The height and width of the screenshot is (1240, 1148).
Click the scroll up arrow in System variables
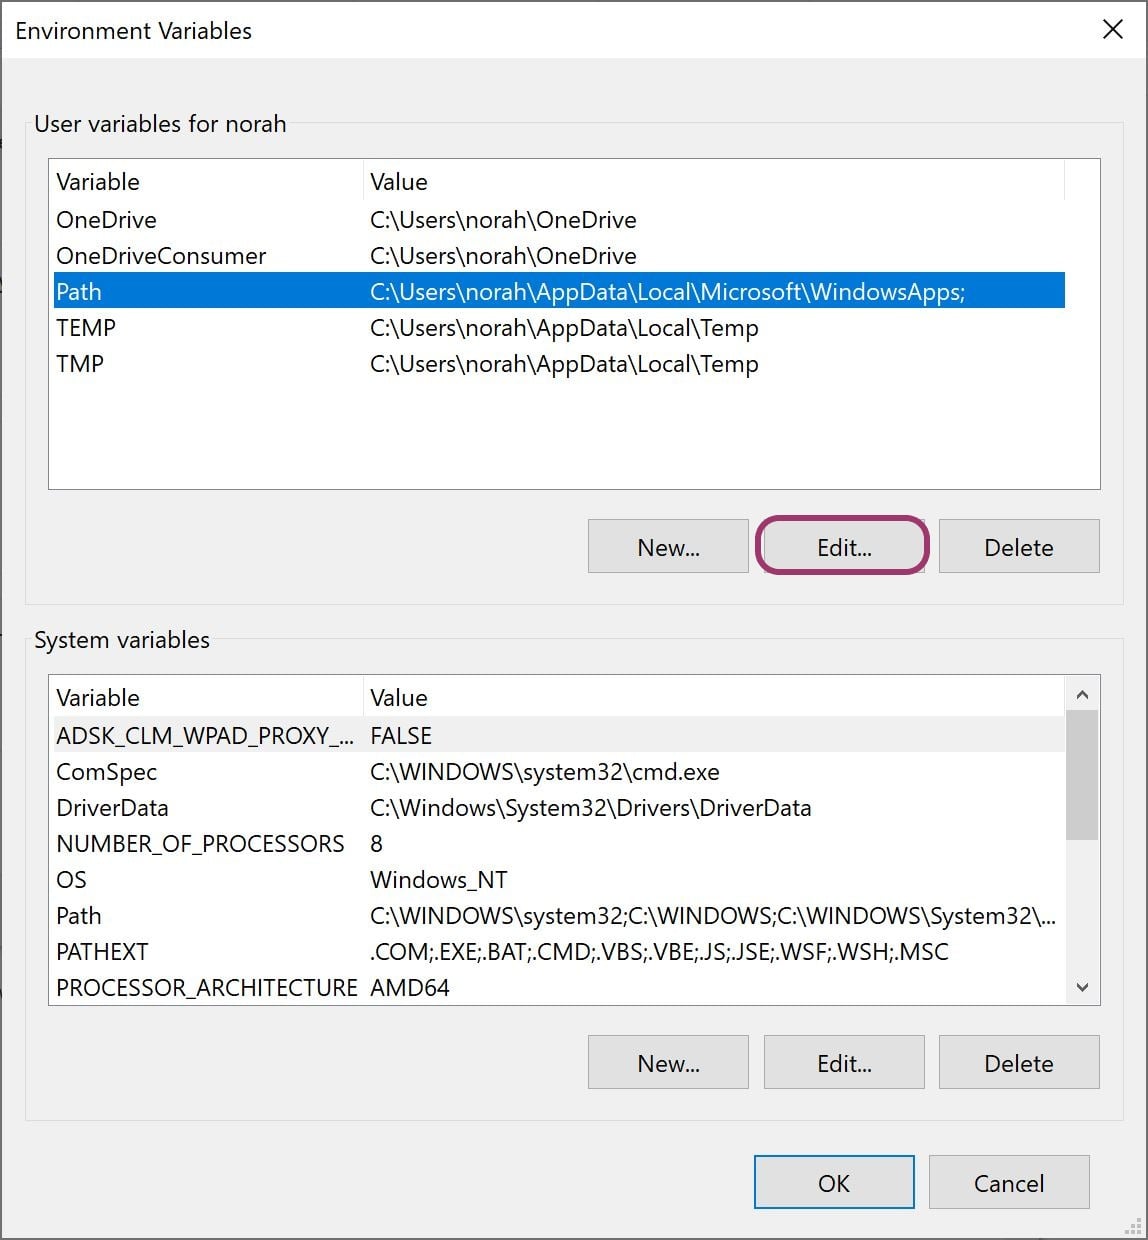pos(1082,694)
